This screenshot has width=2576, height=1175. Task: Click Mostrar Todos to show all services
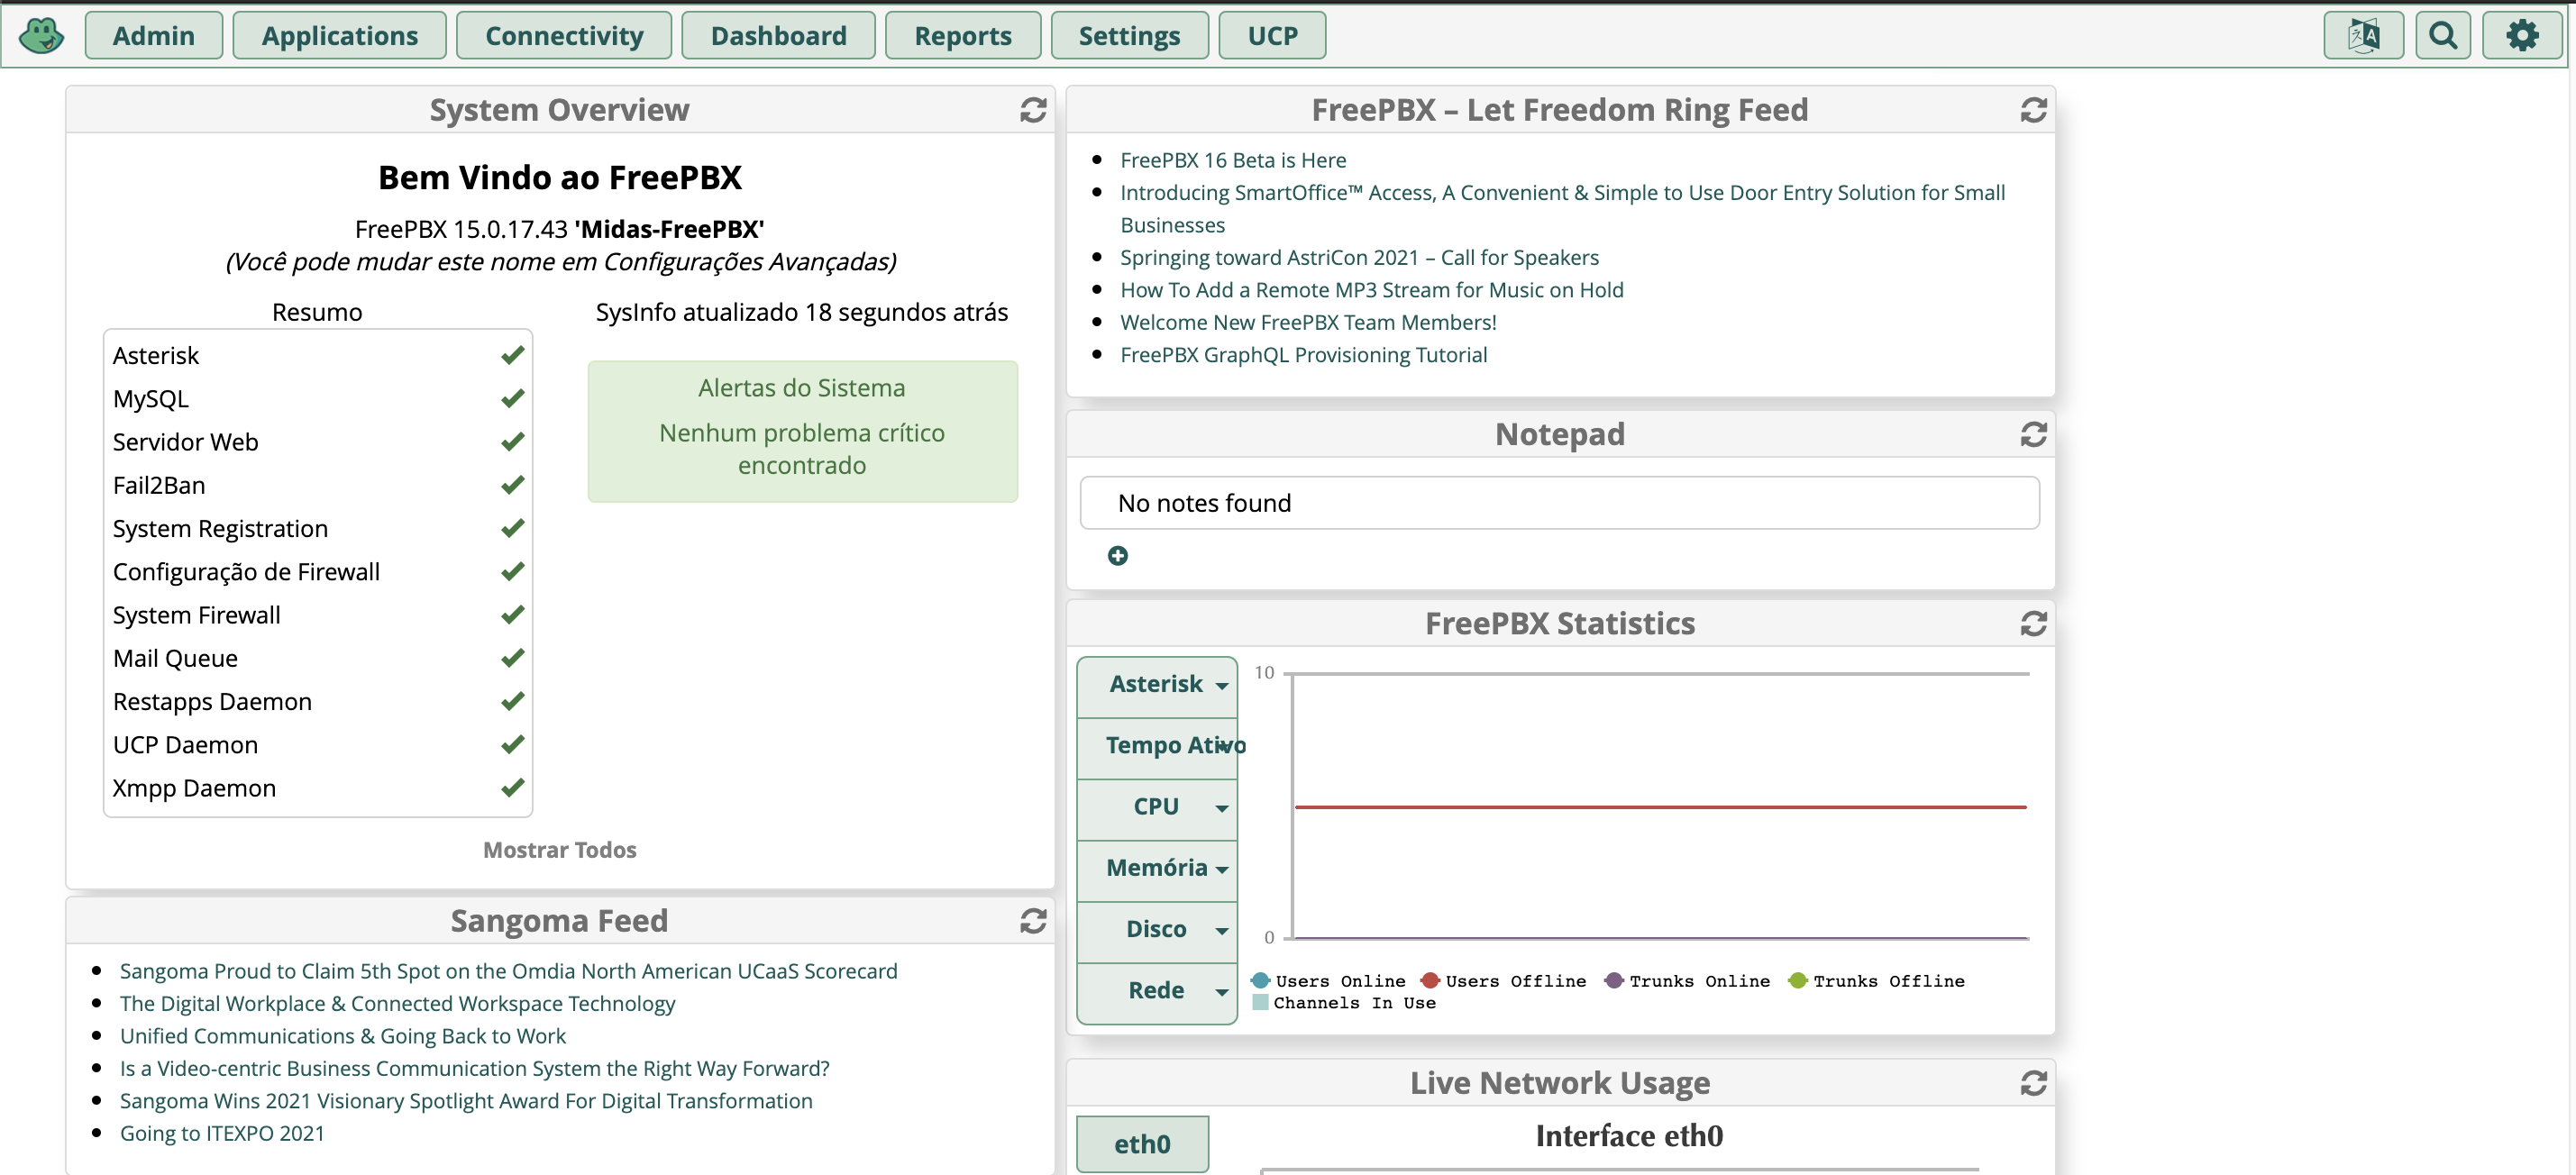[x=560, y=850]
